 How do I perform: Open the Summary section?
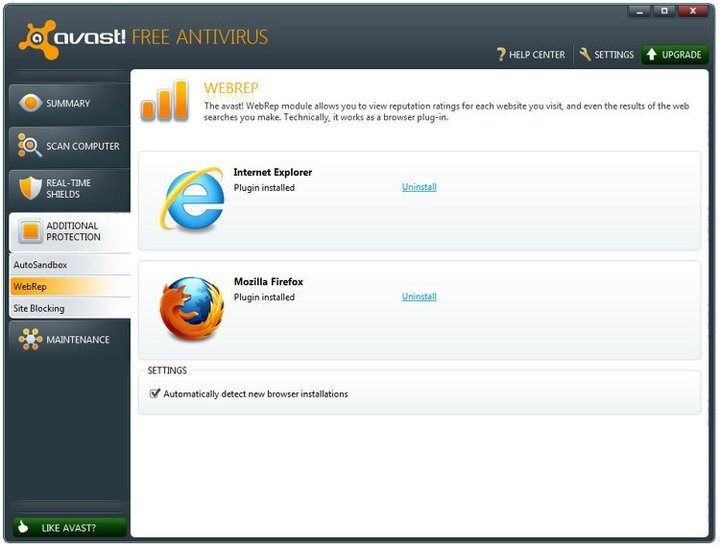[69, 103]
